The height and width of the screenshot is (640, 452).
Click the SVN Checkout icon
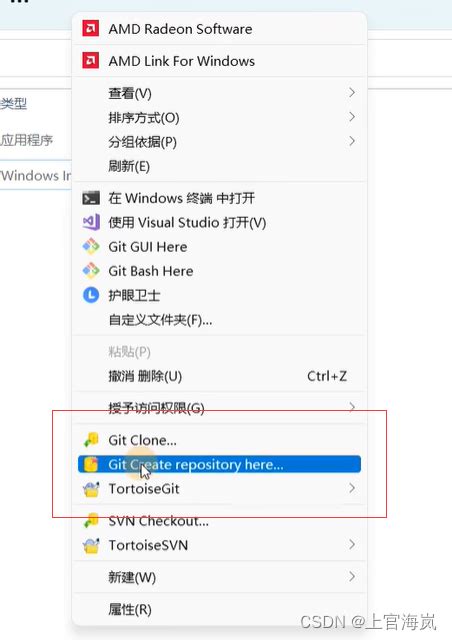(x=91, y=520)
